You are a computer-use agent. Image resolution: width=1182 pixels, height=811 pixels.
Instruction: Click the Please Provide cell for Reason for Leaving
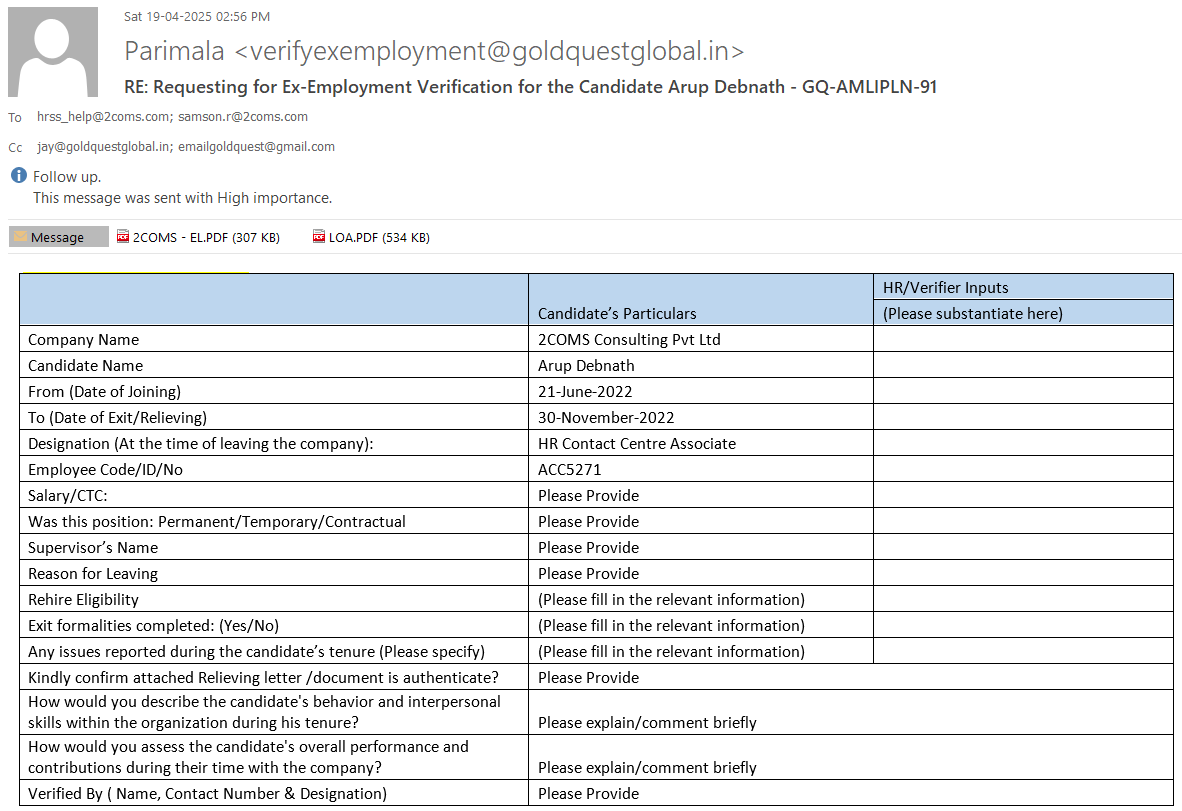pyautogui.click(x=588, y=573)
